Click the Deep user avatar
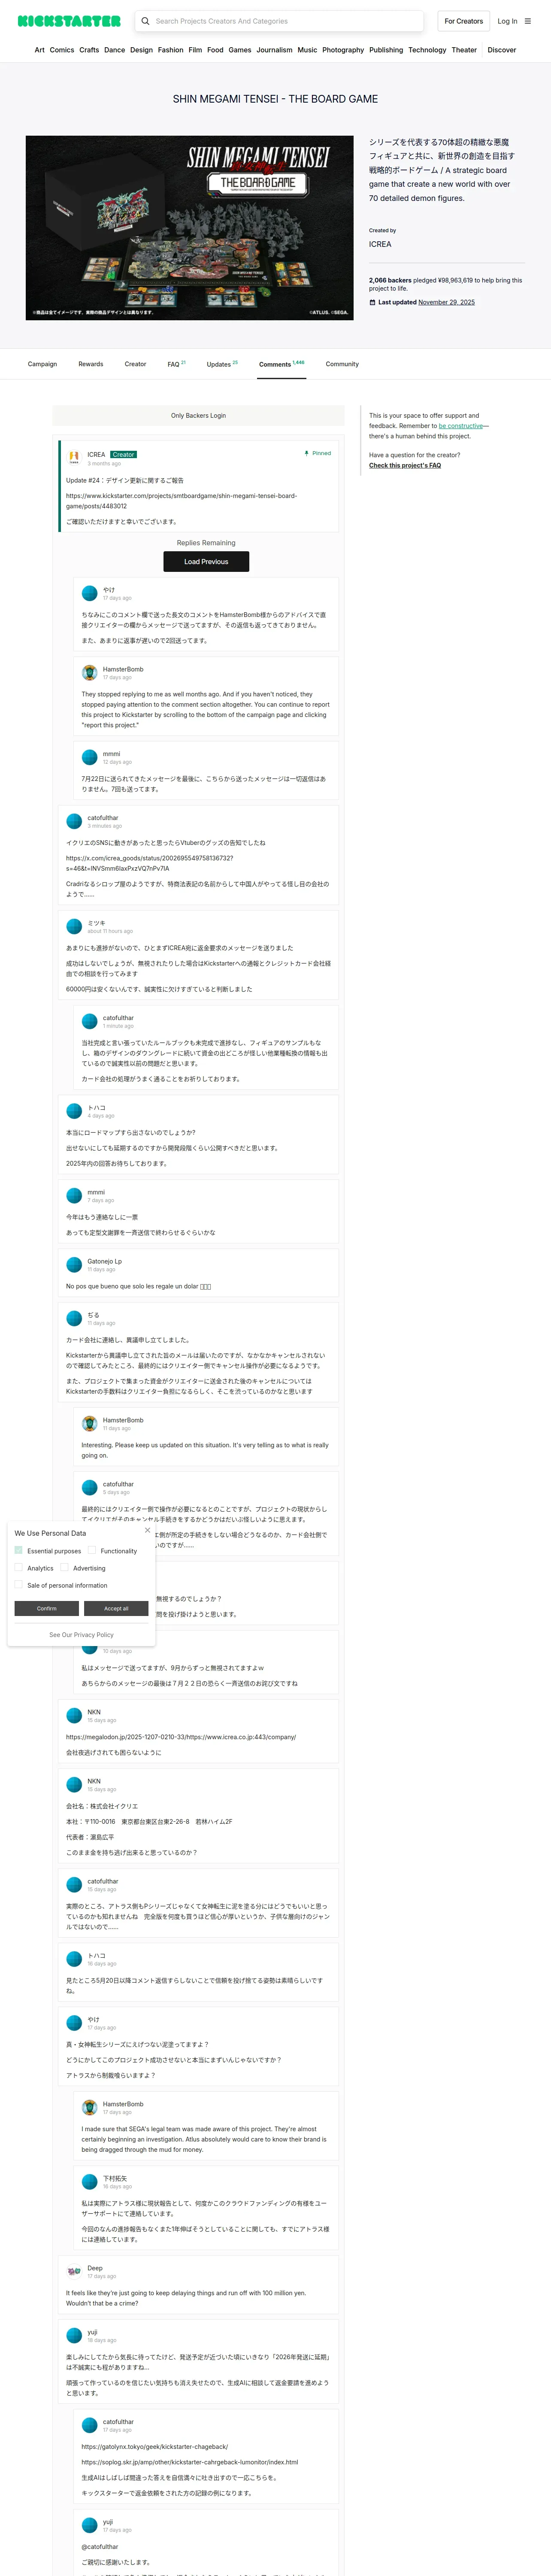 74,2271
